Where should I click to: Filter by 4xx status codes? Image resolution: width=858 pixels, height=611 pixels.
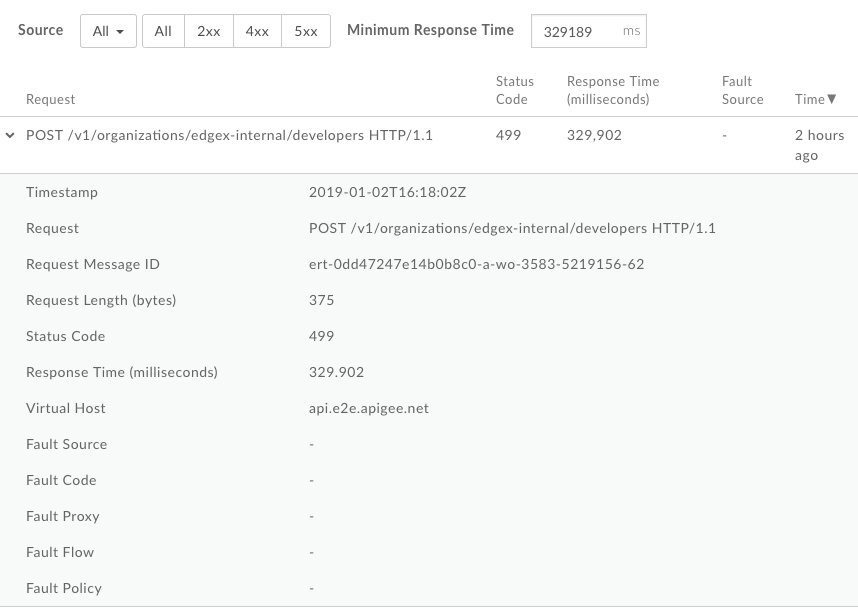[257, 31]
